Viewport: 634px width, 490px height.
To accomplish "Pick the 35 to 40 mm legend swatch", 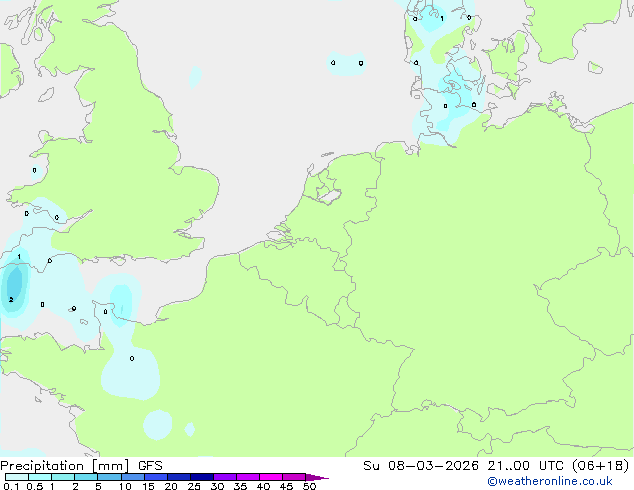I will point(248,477).
